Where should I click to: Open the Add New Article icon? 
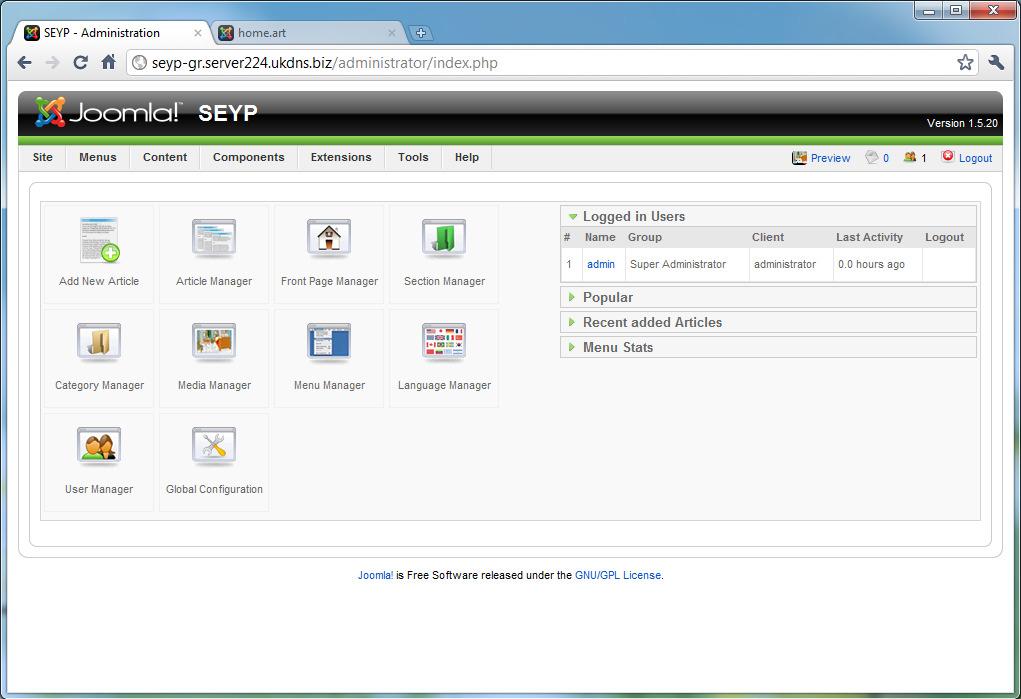tap(99, 240)
